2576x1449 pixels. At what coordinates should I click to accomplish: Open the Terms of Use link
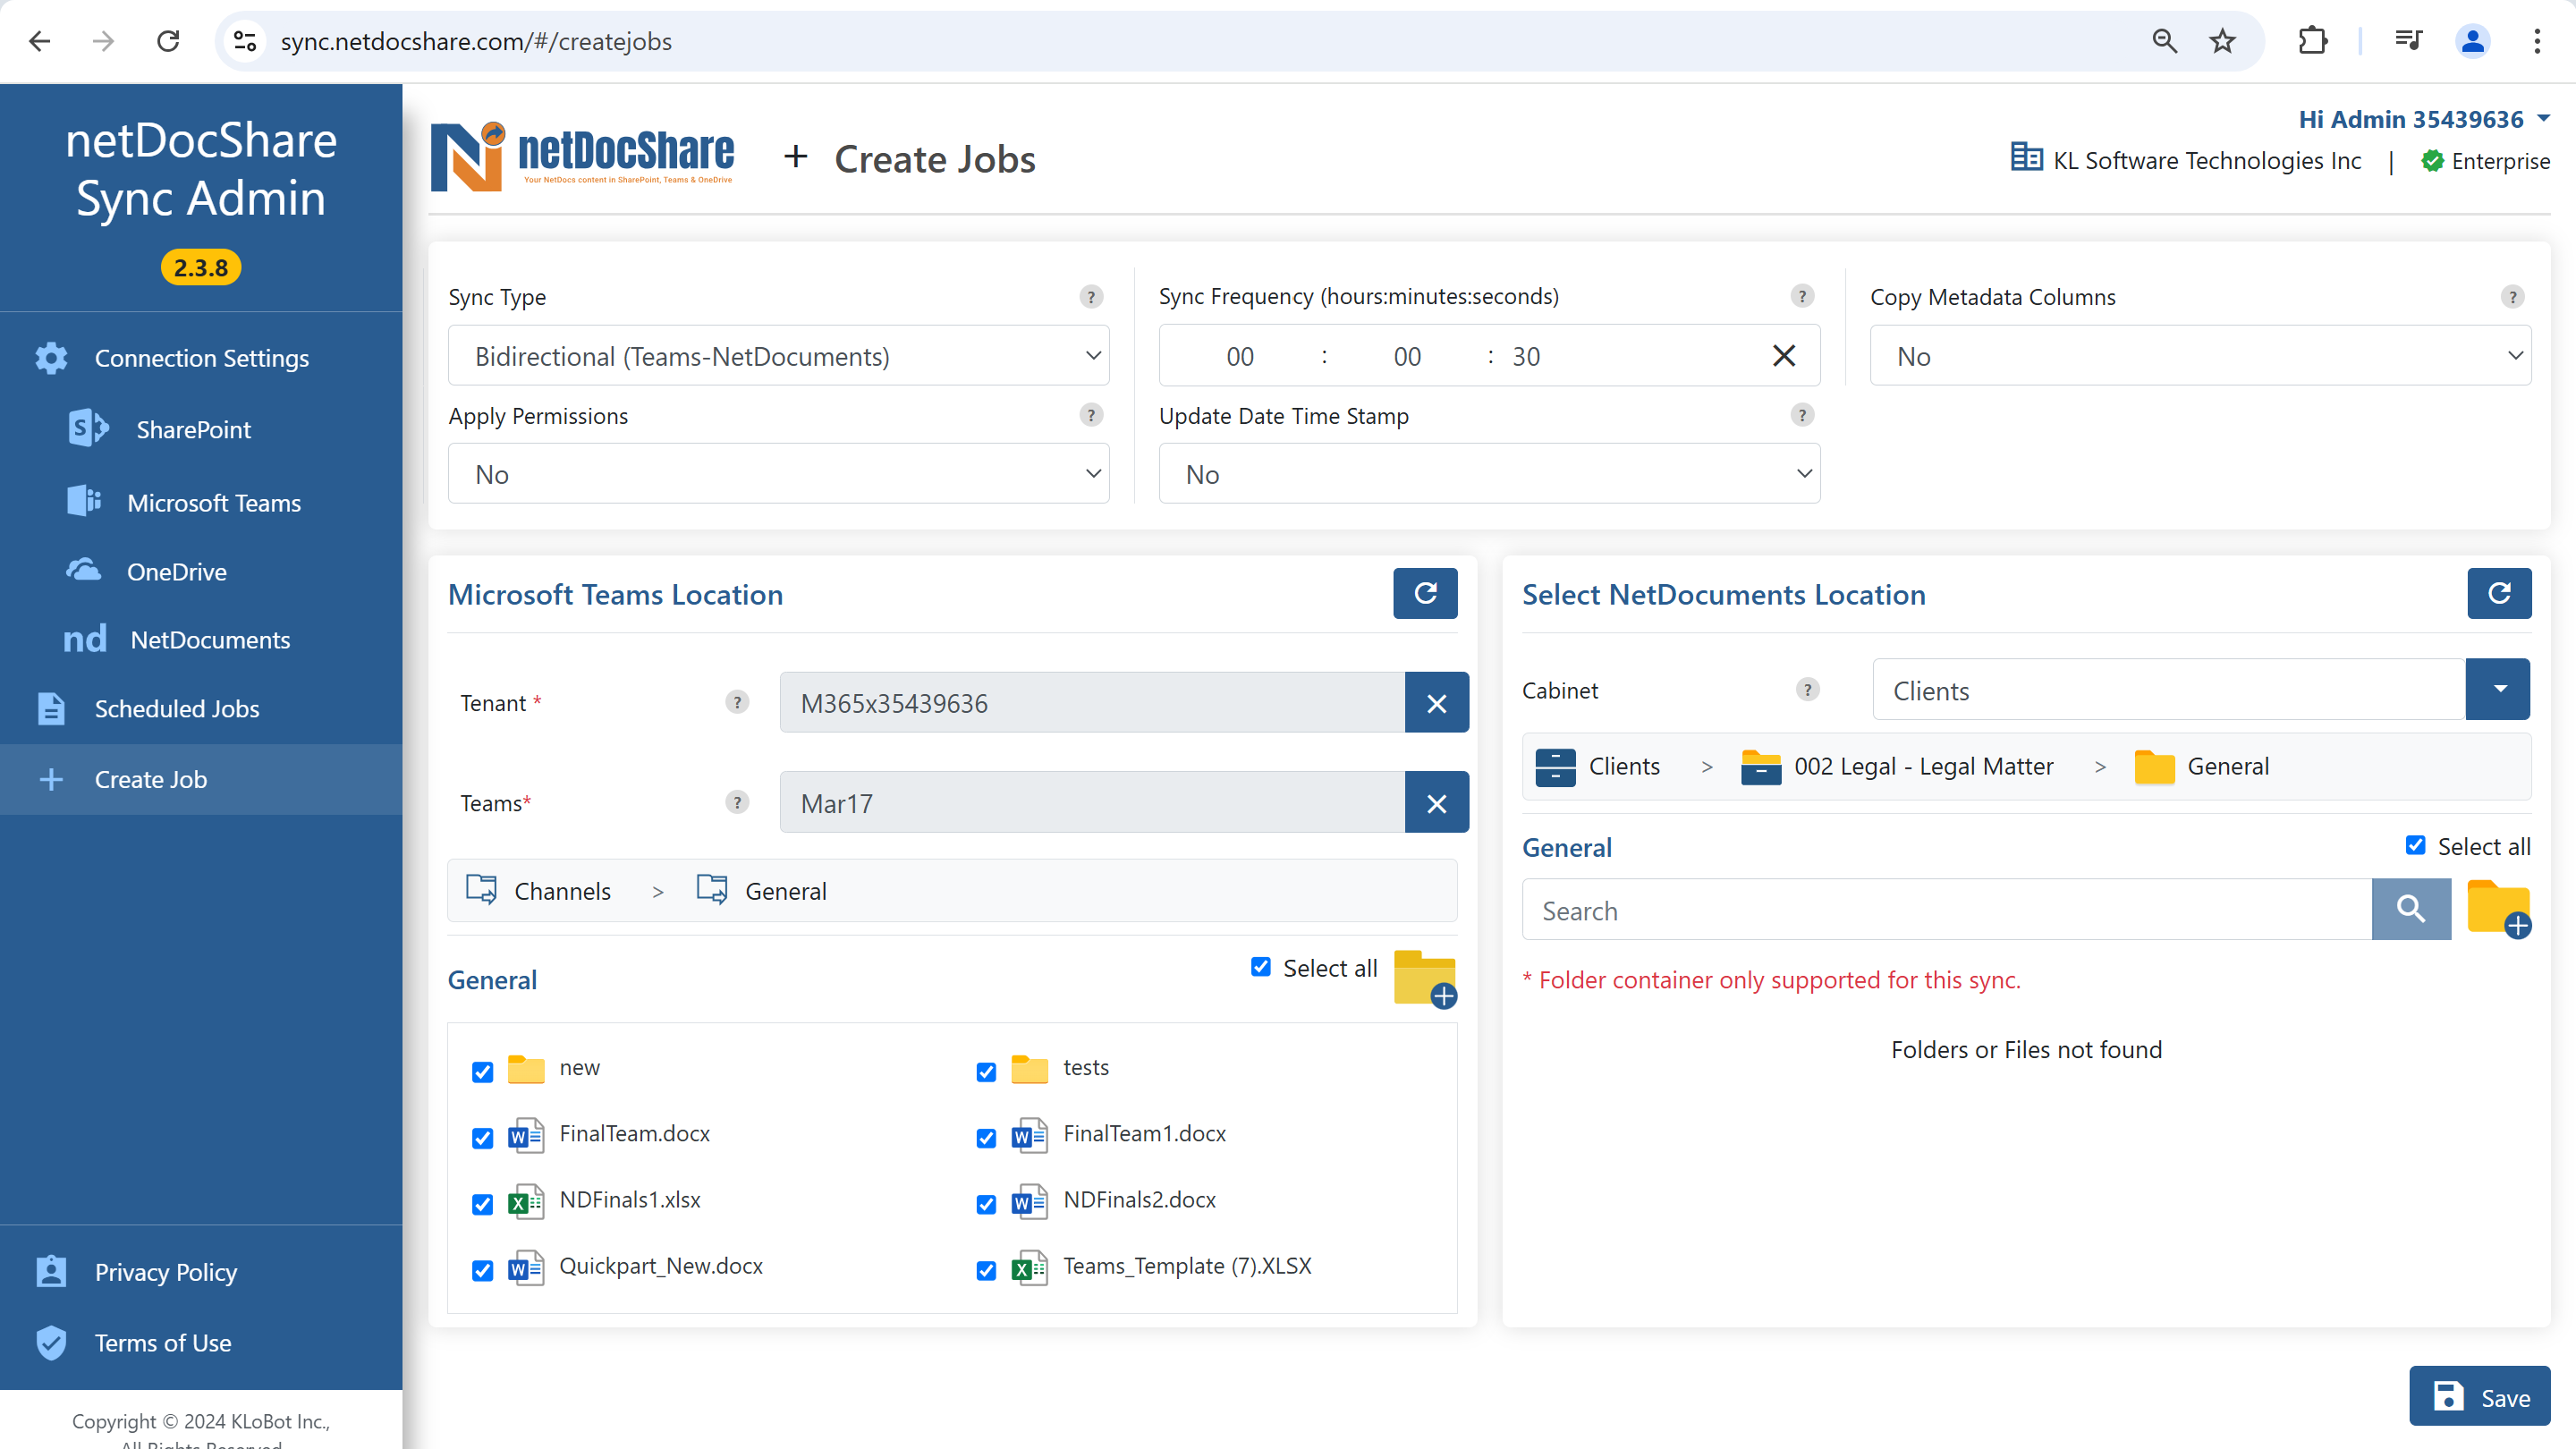click(162, 1343)
